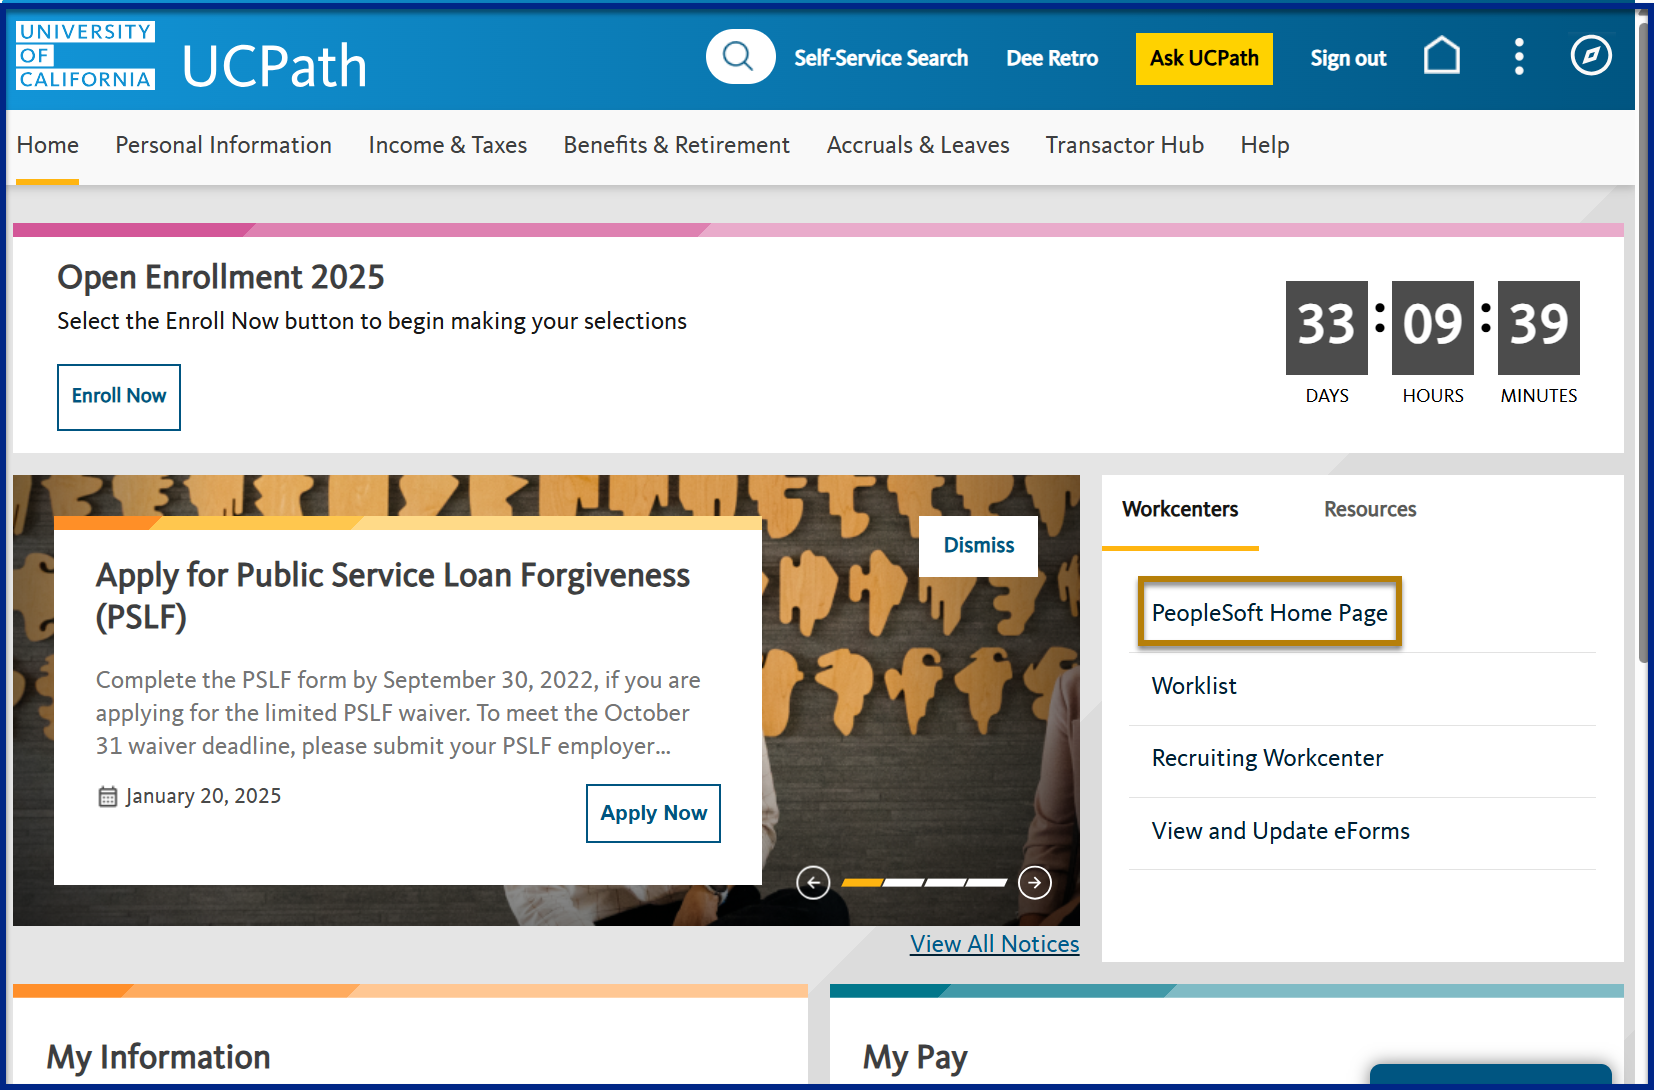Activate the Ask UCPath button
The height and width of the screenshot is (1090, 1654).
click(1204, 58)
